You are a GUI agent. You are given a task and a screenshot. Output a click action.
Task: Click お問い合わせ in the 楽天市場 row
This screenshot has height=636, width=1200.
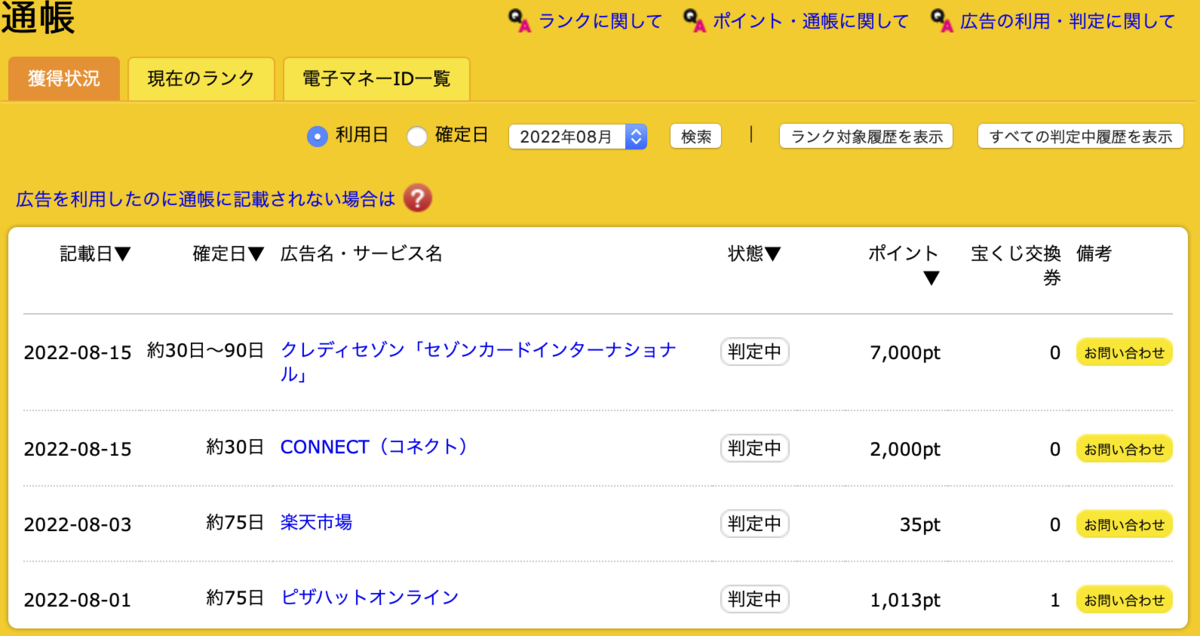[x=1125, y=524]
